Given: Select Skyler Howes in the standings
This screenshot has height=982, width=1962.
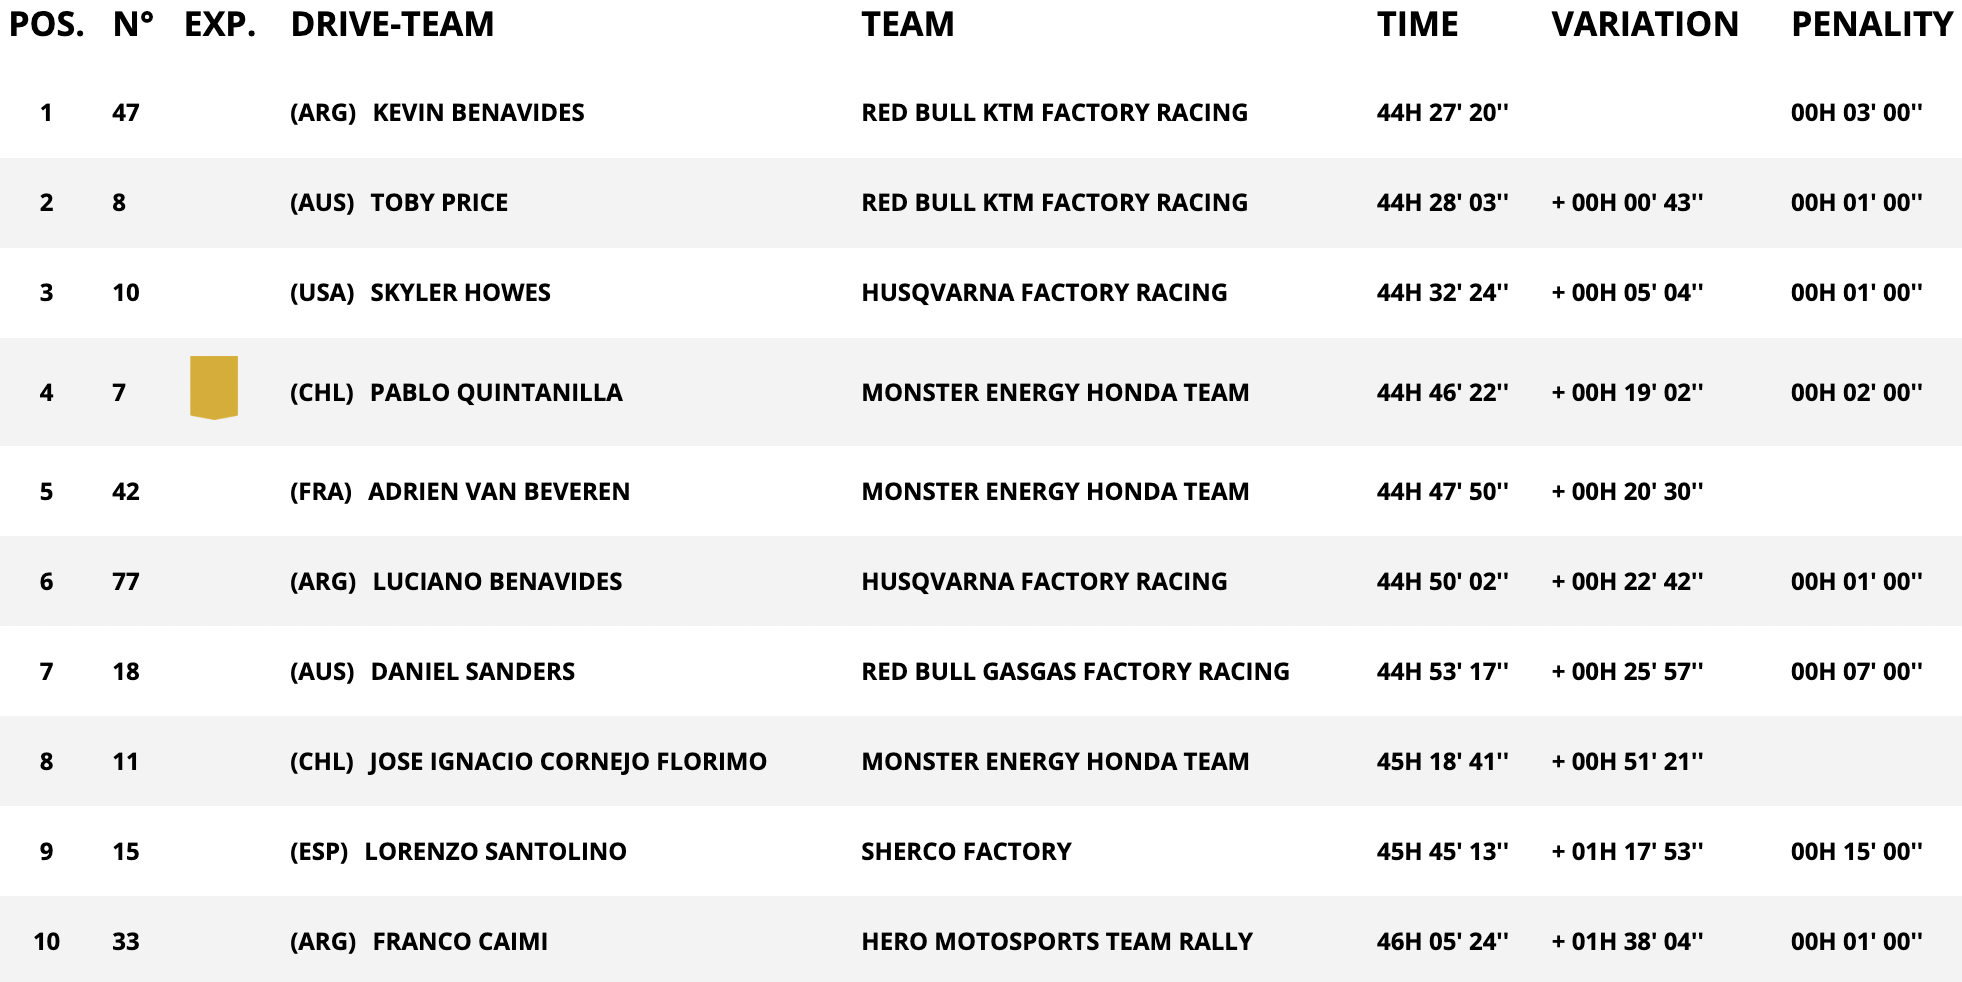Looking at the screenshot, I should [460, 293].
